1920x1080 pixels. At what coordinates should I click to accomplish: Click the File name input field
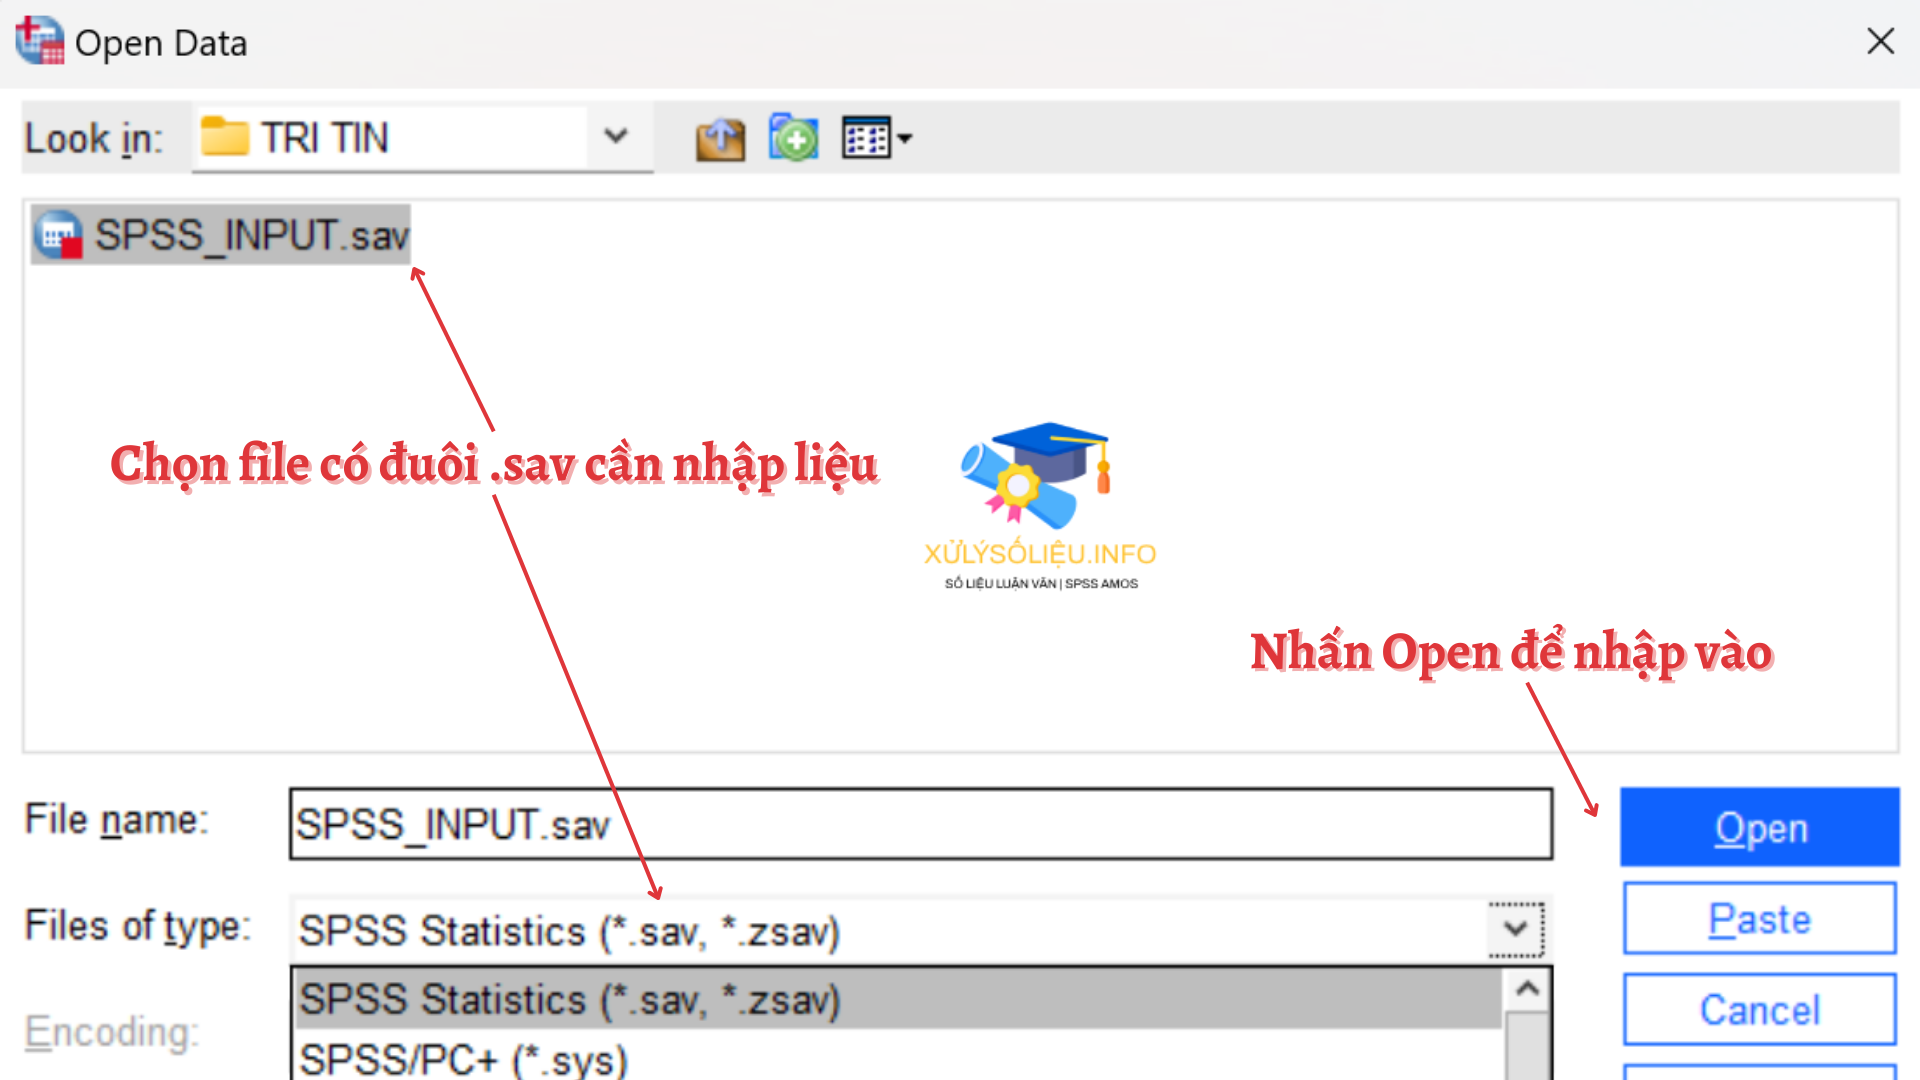(920, 824)
